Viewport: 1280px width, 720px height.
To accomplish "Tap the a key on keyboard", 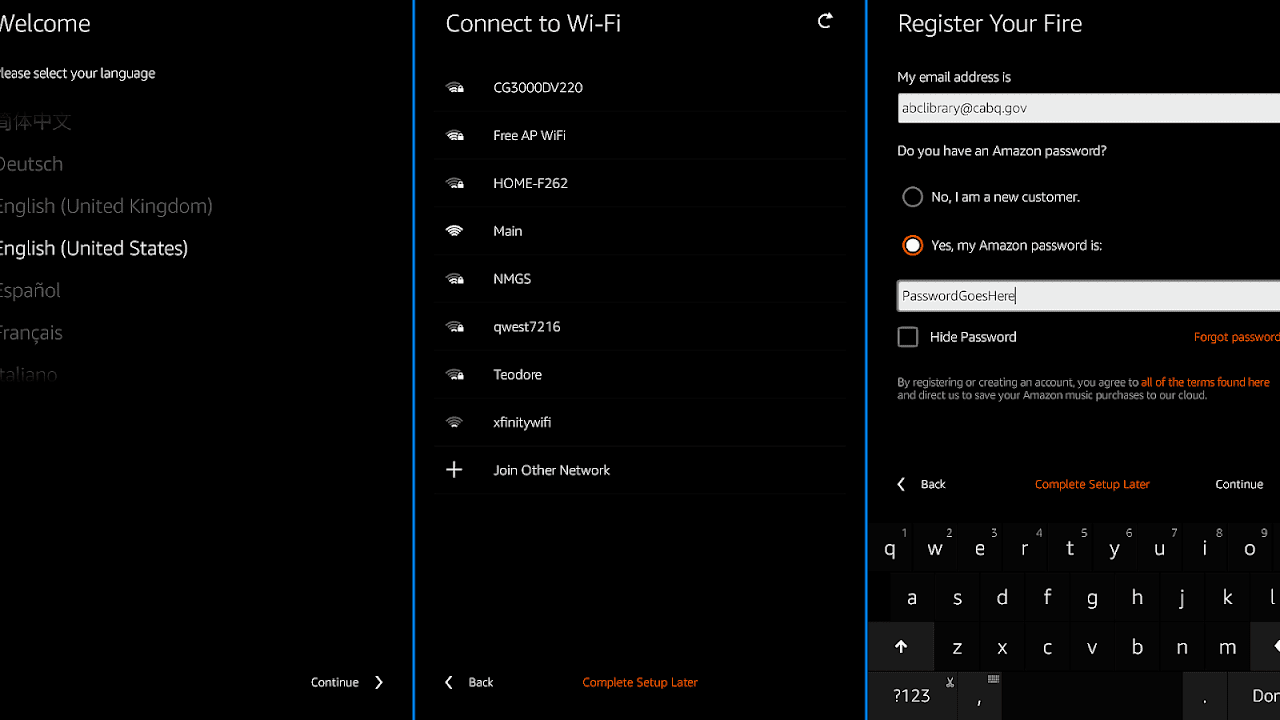I will pyautogui.click(x=912, y=598).
